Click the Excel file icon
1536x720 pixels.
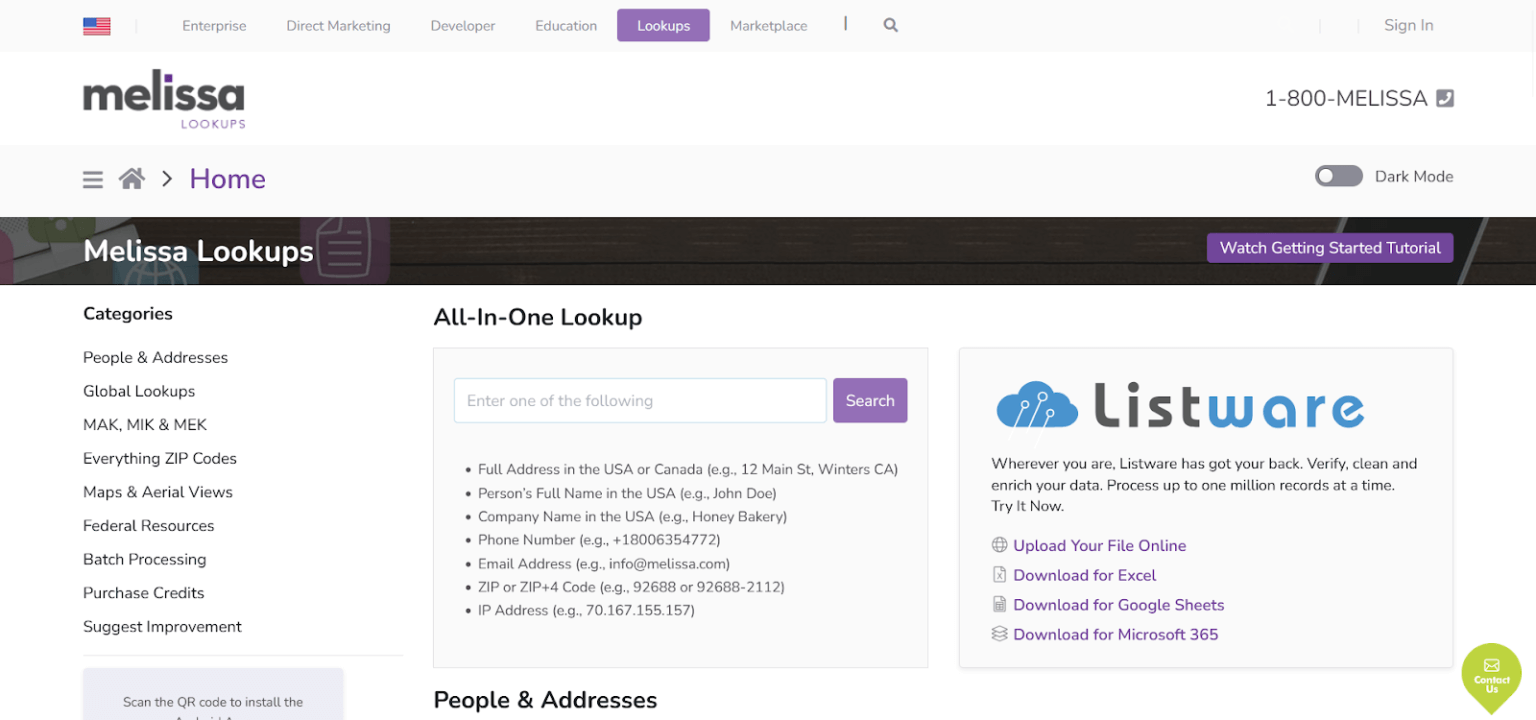pos(999,575)
